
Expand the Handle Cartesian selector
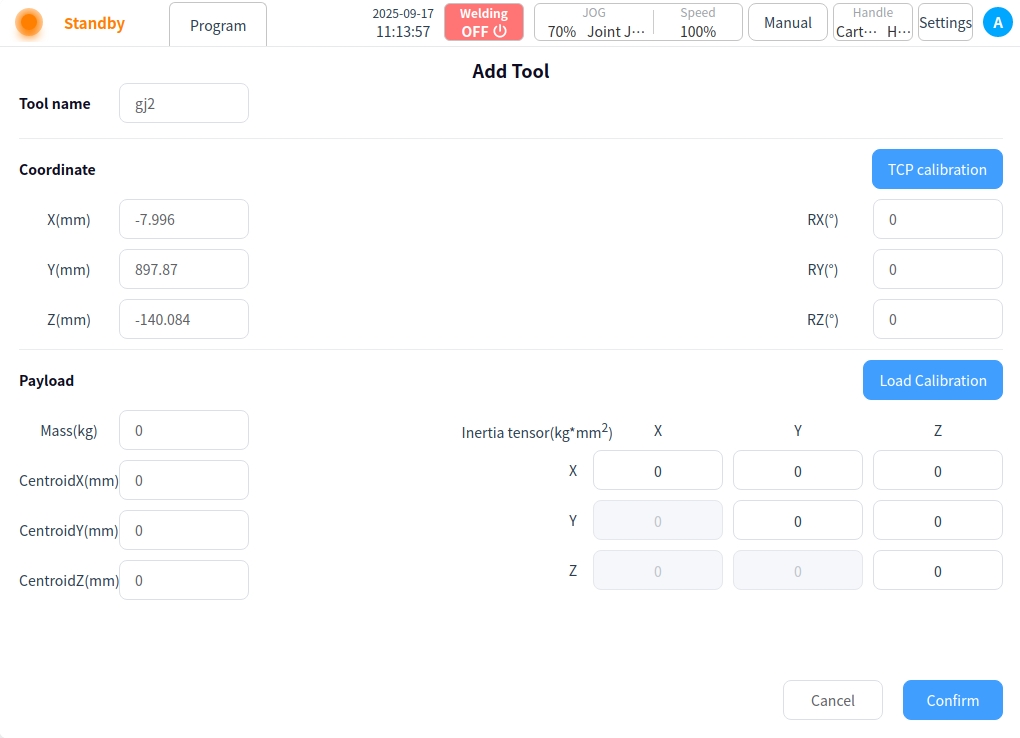pos(873,22)
